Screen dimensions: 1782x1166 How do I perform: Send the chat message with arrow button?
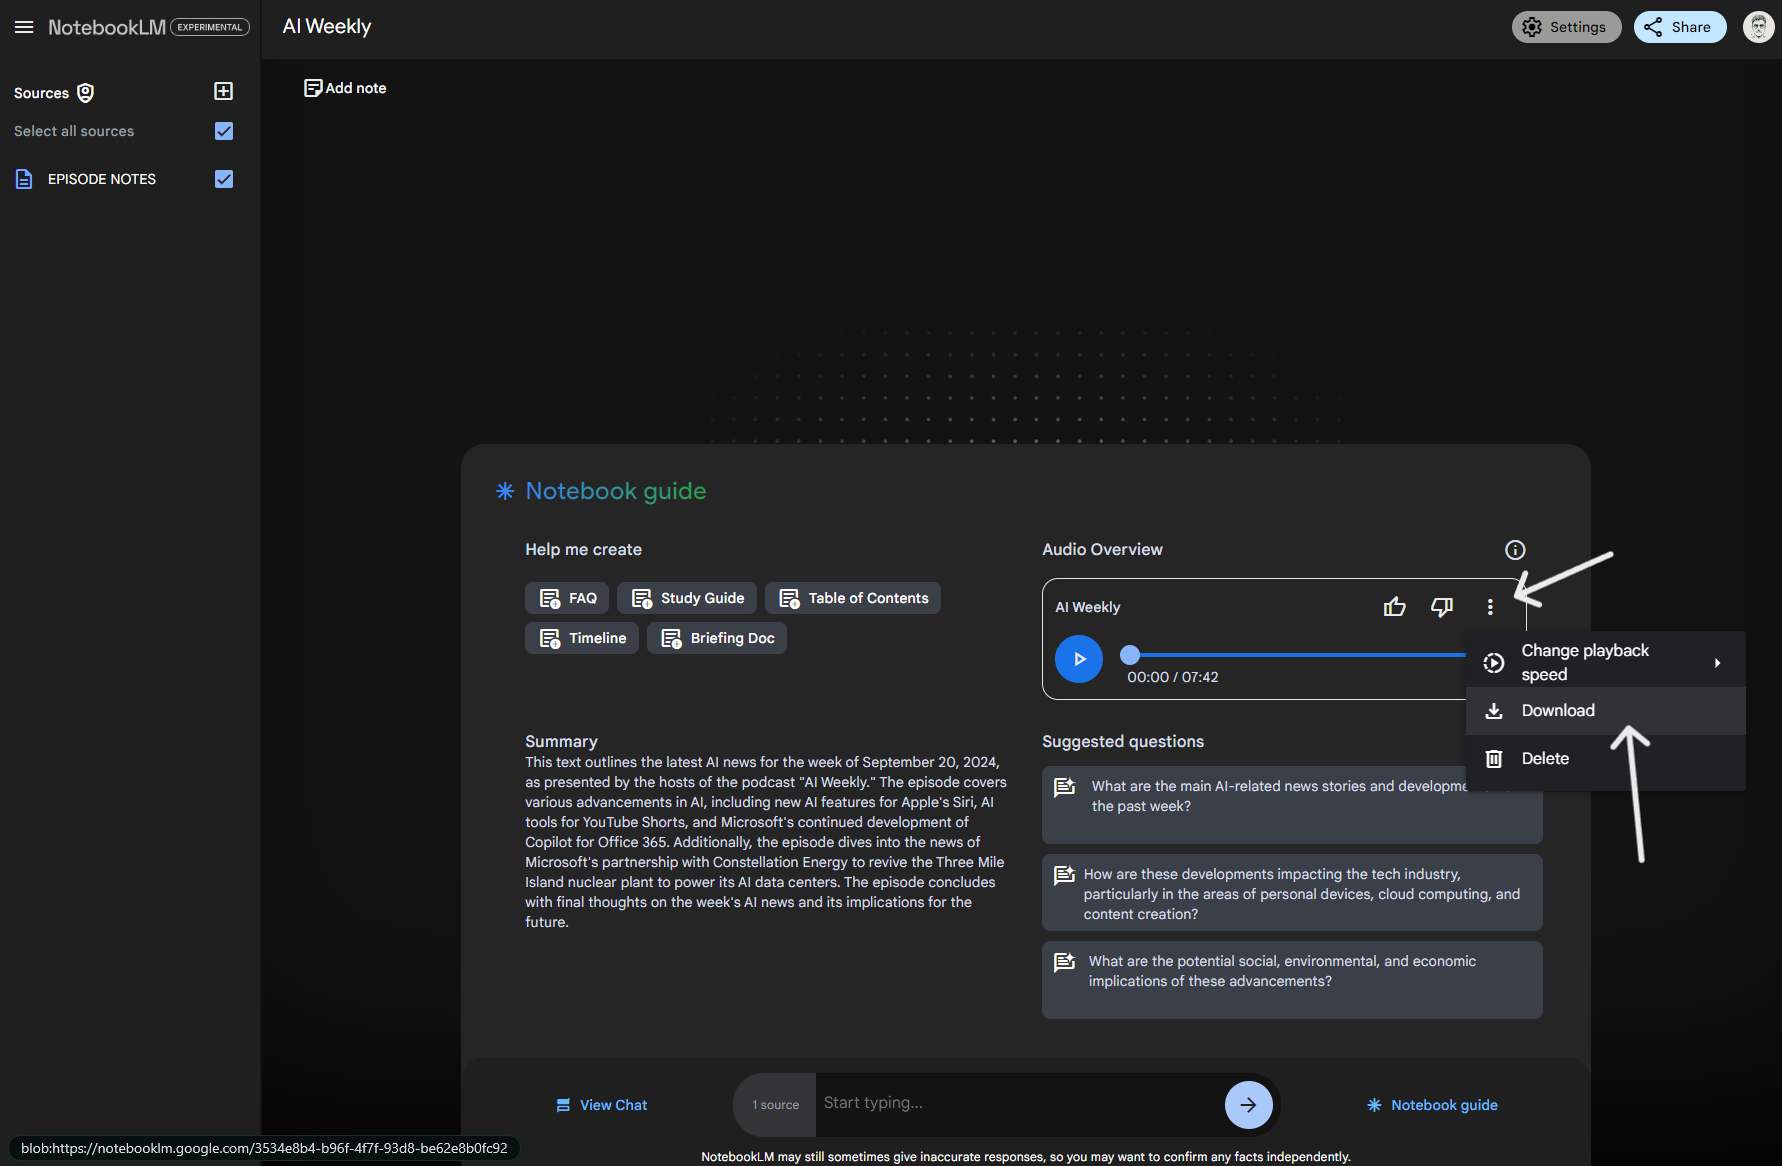1249,1105
